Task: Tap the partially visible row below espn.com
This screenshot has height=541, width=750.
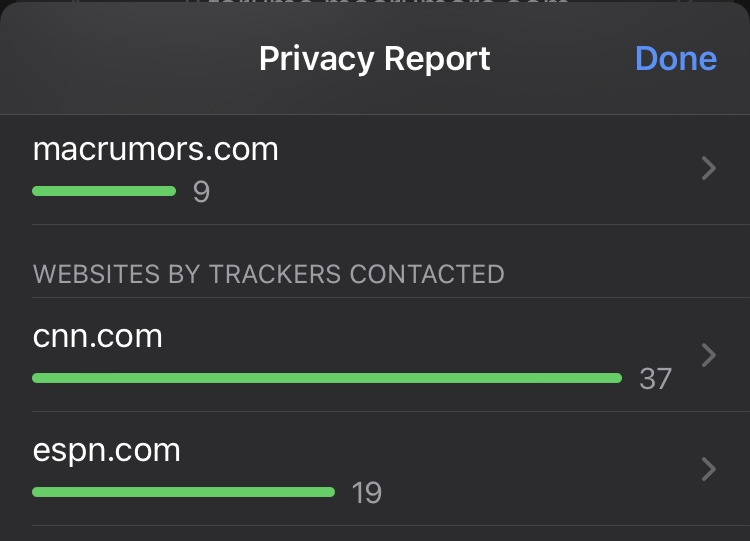Action: pyautogui.click(x=375, y=534)
